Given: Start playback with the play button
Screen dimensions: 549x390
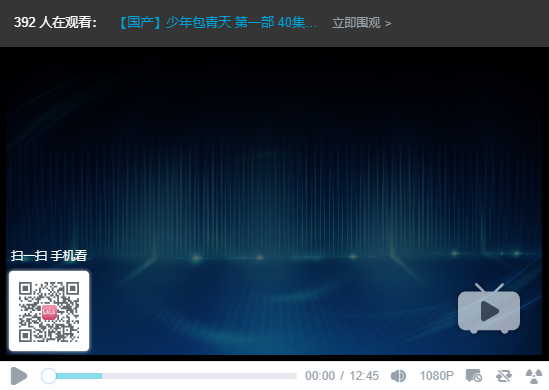Looking at the screenshot, I should 19,376.
